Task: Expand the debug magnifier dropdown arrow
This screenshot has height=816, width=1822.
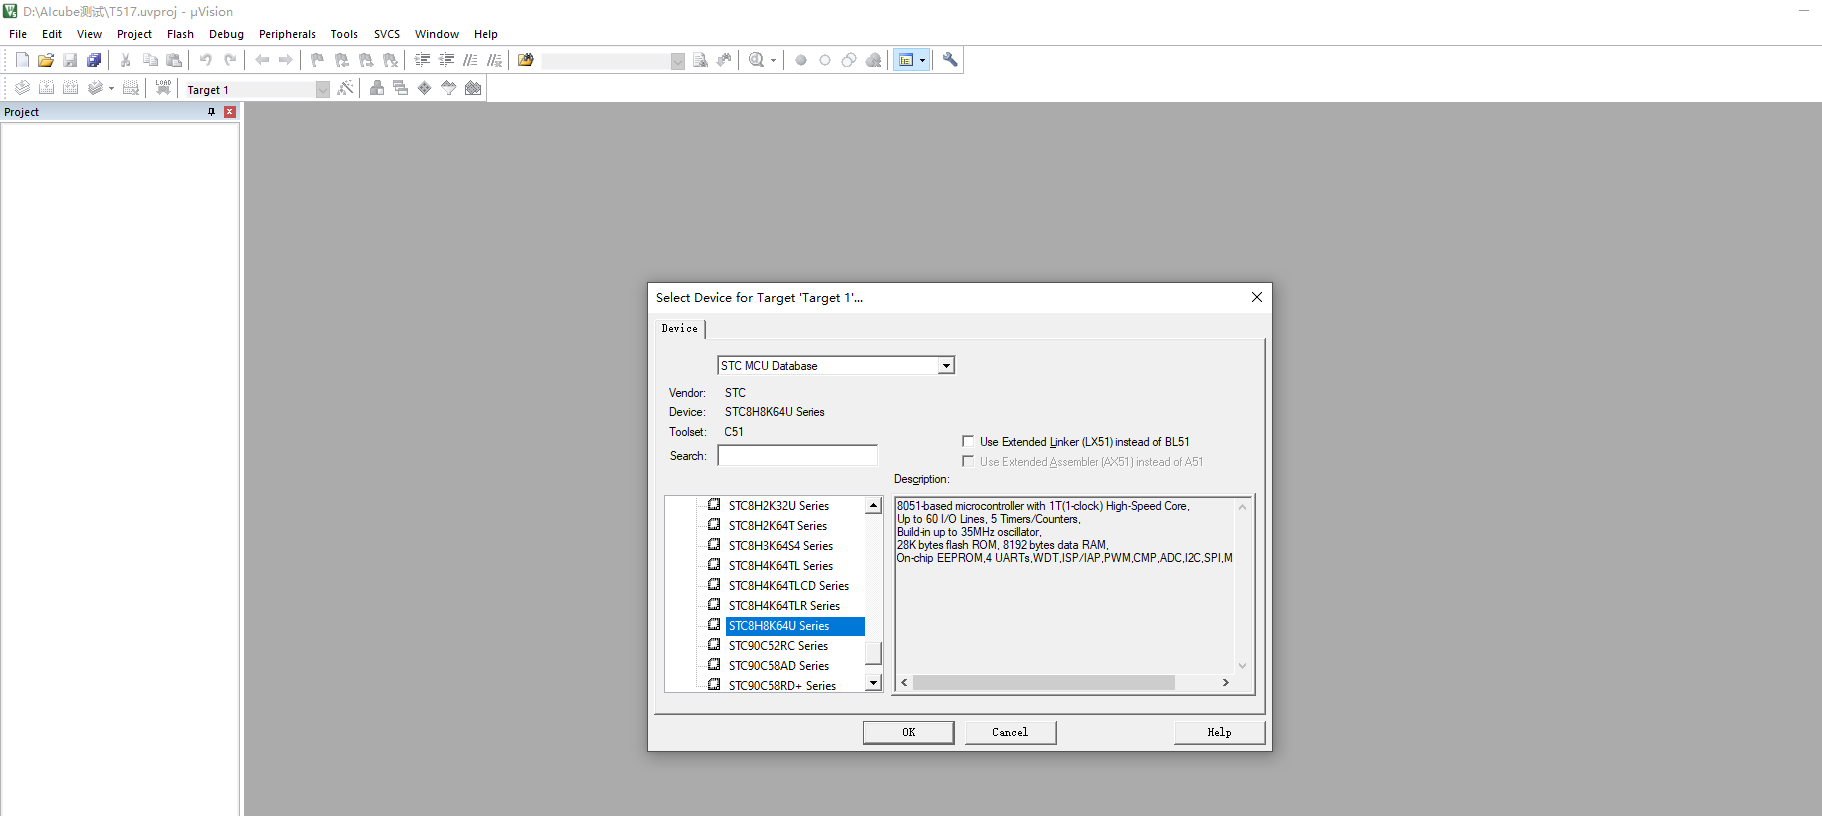Action: pyautogui.click(x=773, y=60)
